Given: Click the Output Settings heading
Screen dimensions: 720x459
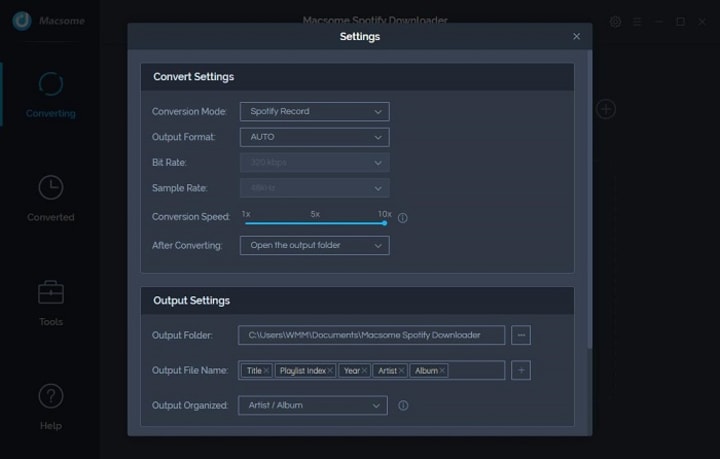Looking at the screenshot, I should 191,301.
